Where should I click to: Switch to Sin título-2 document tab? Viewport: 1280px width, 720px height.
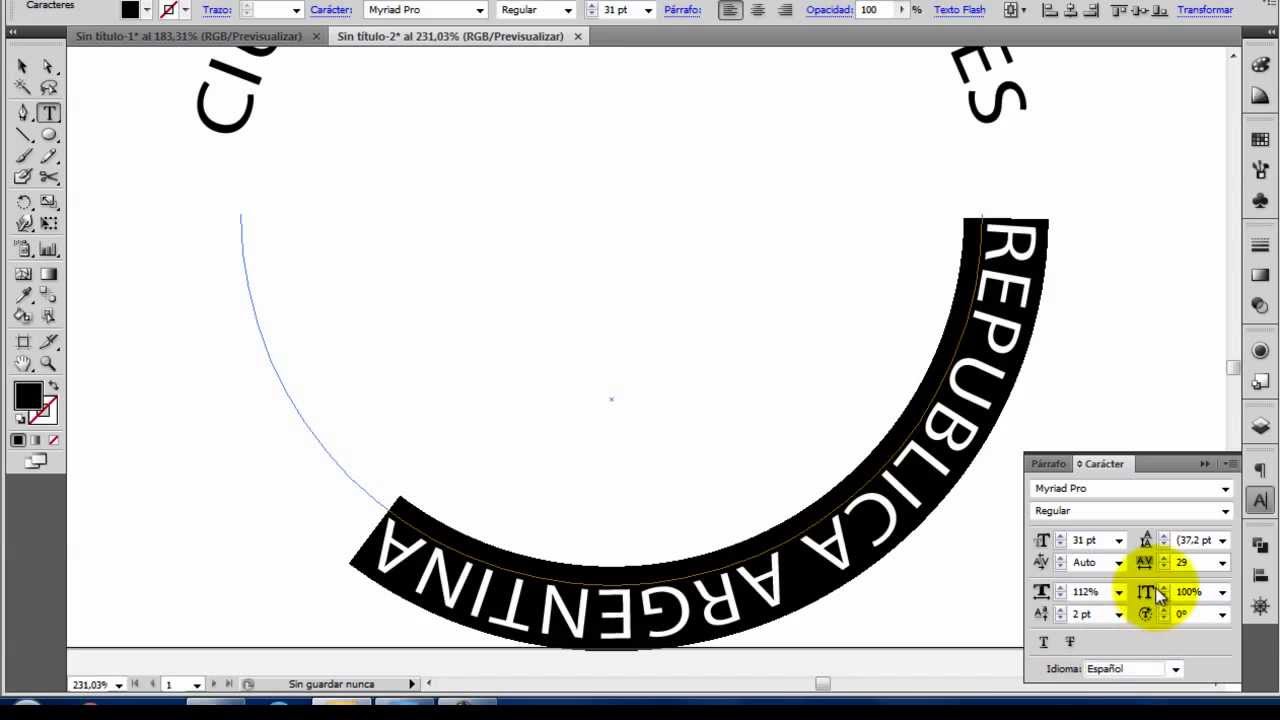point(450,36)
